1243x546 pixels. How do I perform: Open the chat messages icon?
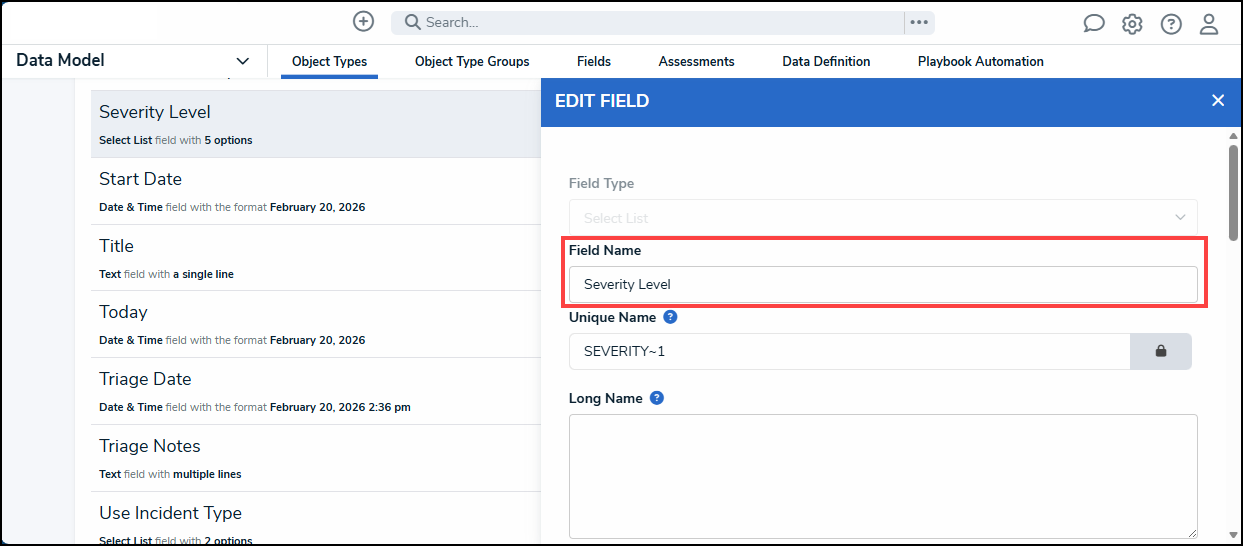pyautogui.click(x=1094, y=24)
